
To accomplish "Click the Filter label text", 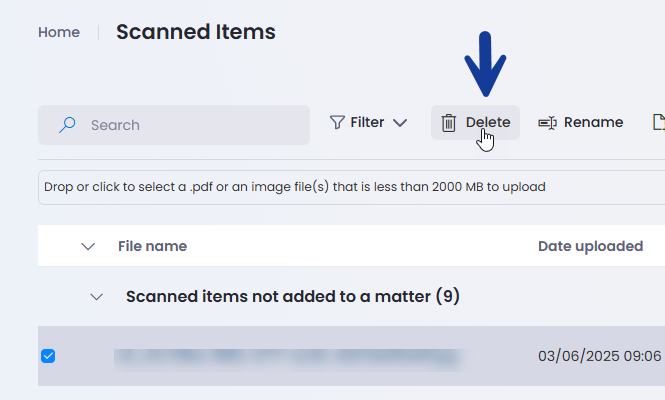I will [x=367, y=122].
